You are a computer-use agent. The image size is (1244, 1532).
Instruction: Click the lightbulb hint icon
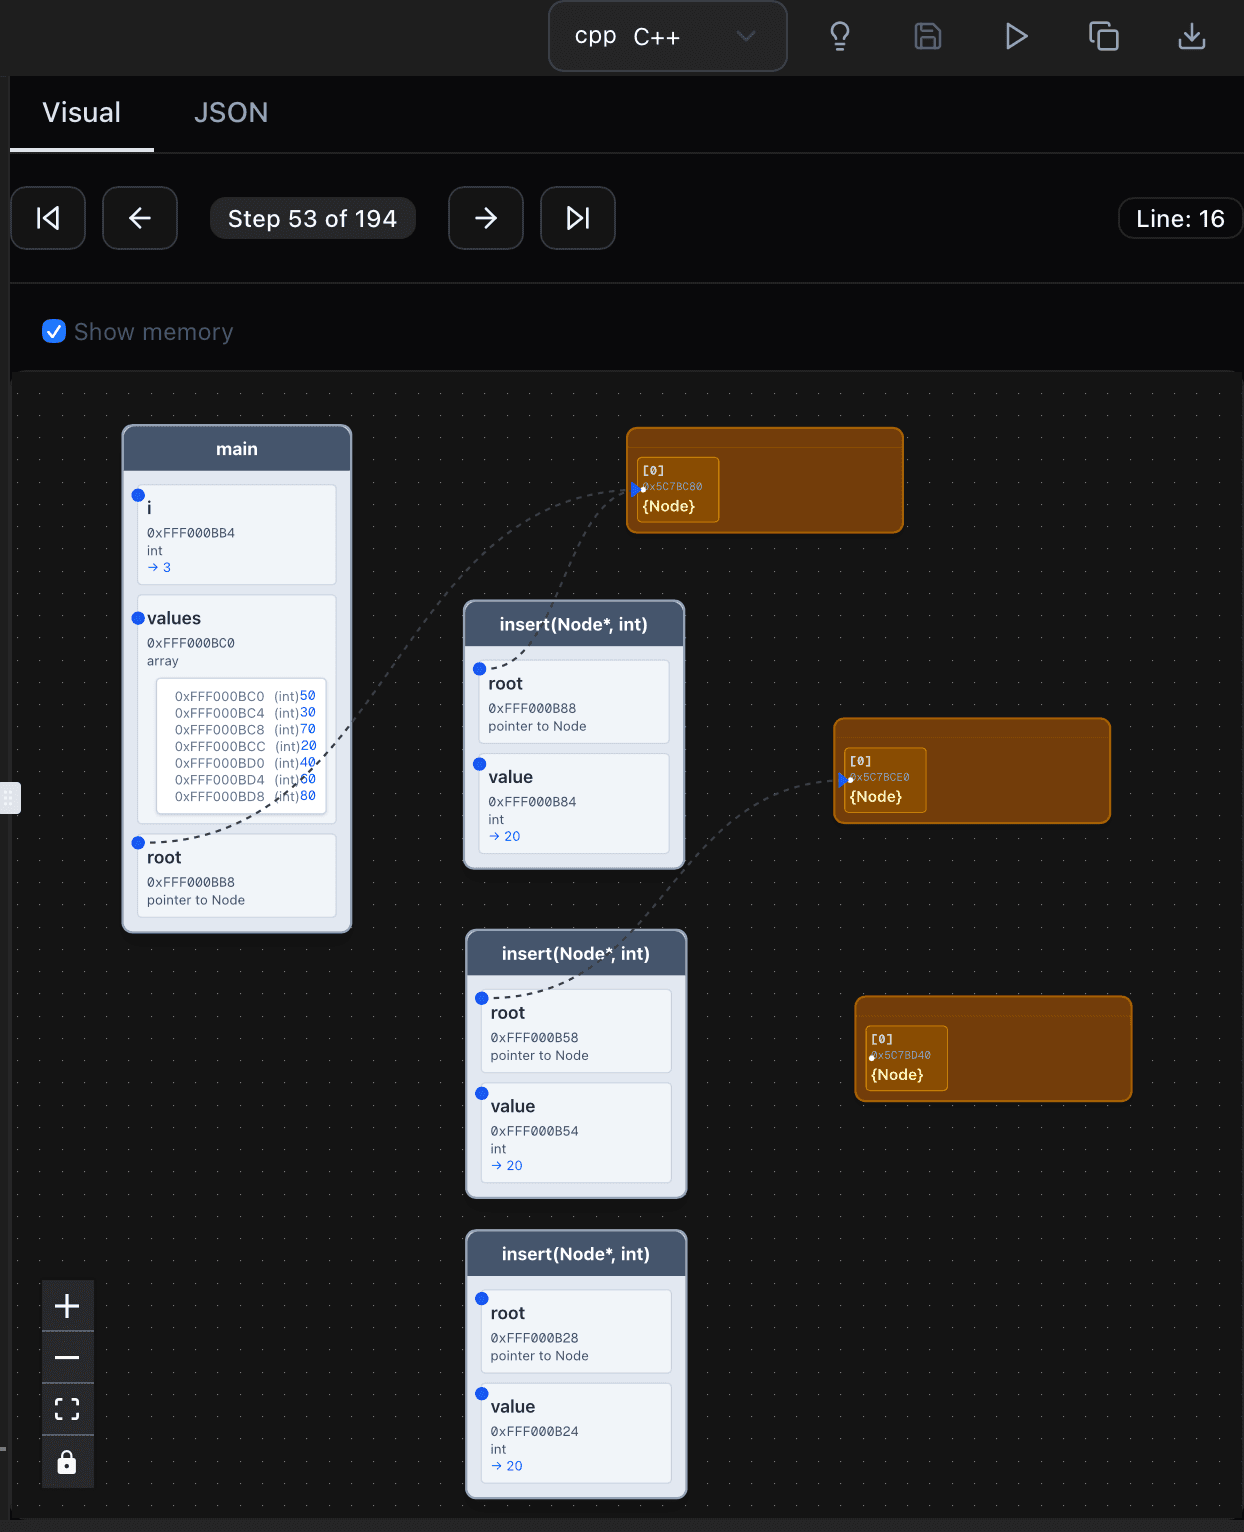click(x=840, y=37)
